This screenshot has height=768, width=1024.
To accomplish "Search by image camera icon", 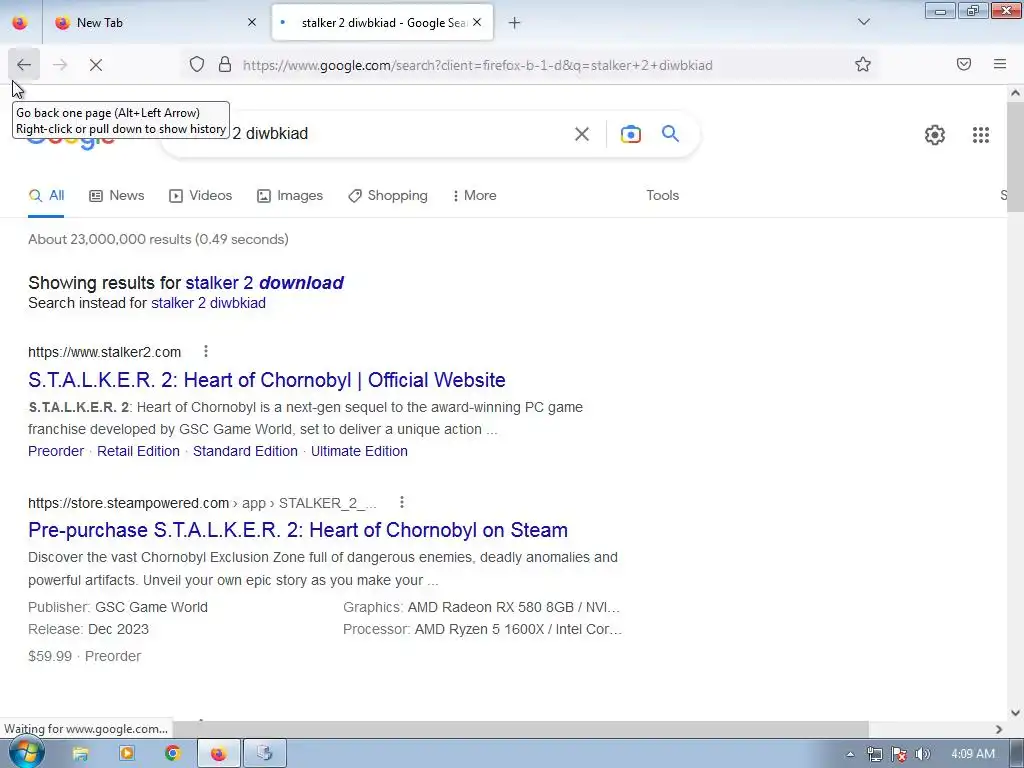I will click(x=631, y=134).
